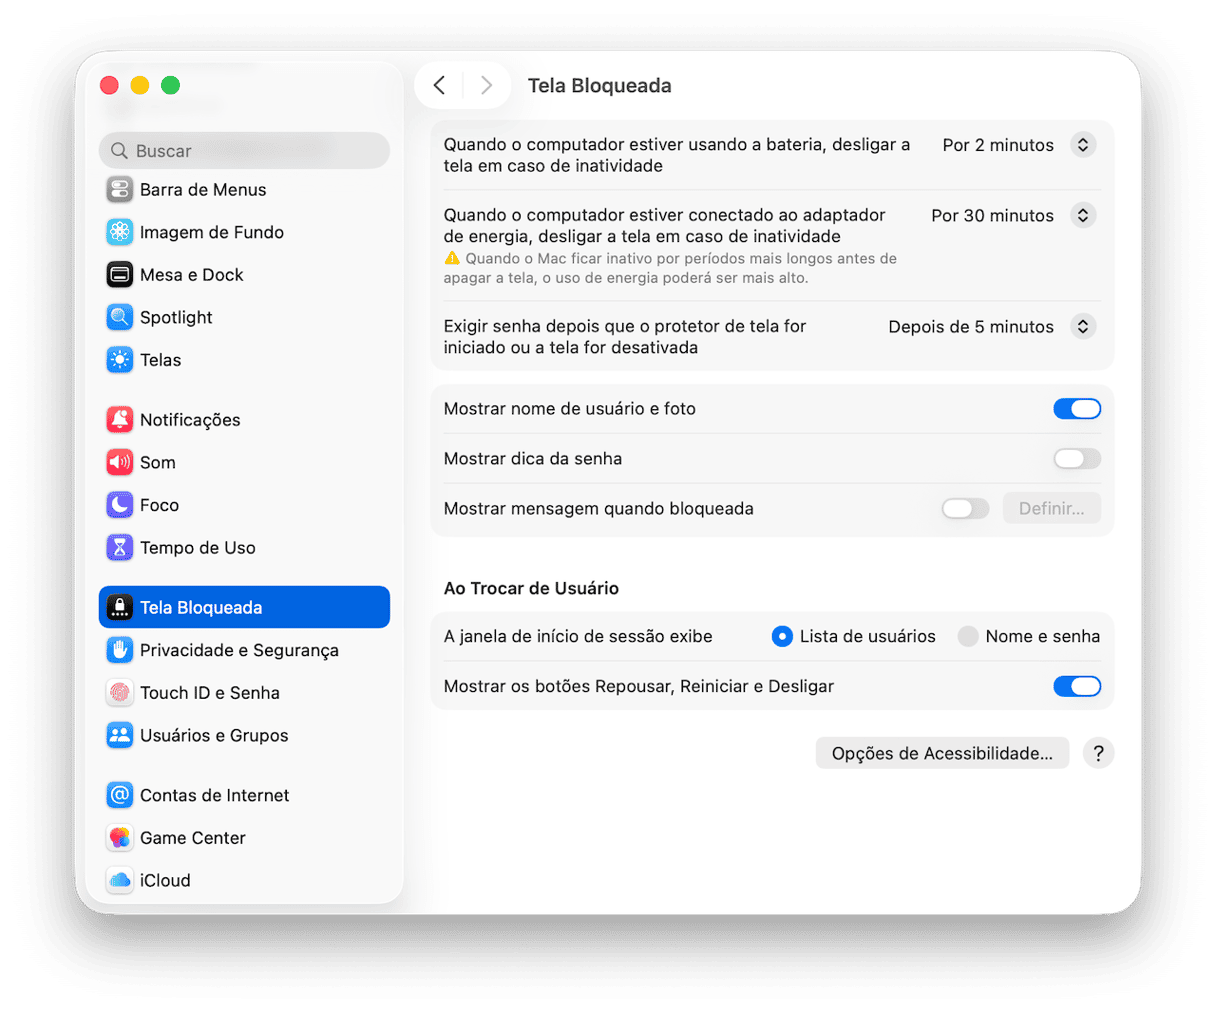This screenshot has width=1216, height=1013.
Task: Open Contas de Internet settings
Action: coord(244,795)
